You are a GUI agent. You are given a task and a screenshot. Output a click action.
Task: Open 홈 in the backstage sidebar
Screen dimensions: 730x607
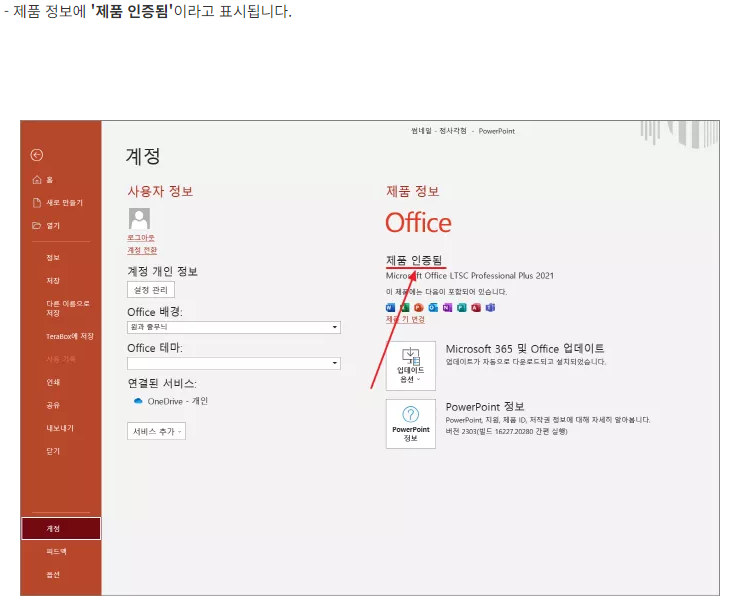pyautogui.click(x=43, y=180)
